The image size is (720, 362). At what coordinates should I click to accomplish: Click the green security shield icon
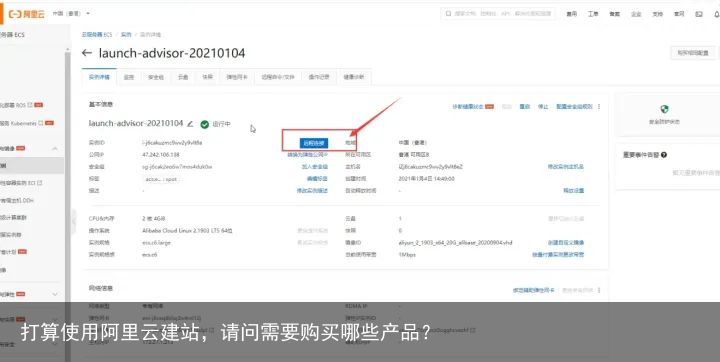point(664,109)
